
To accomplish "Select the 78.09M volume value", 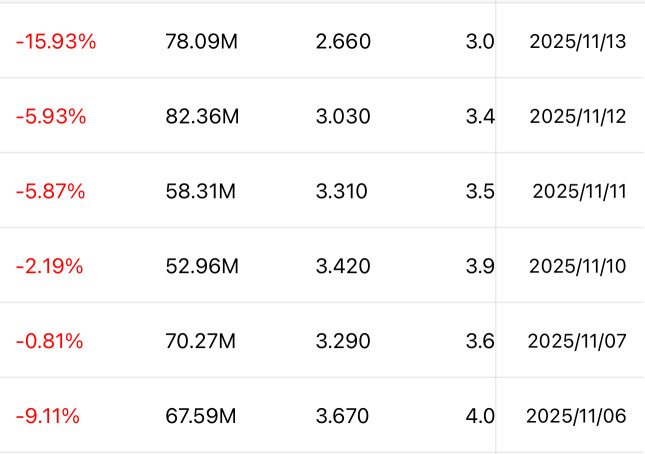I will click(202, 42).
